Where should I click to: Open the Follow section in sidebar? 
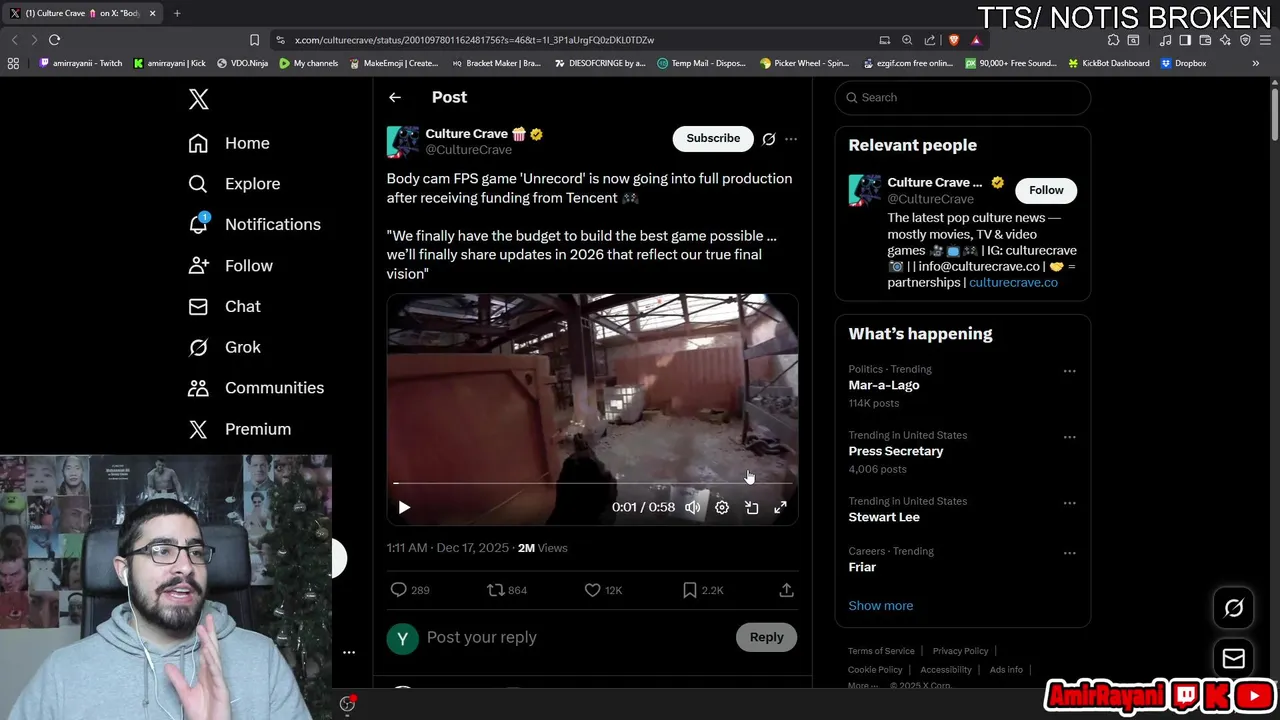[230, 266]
